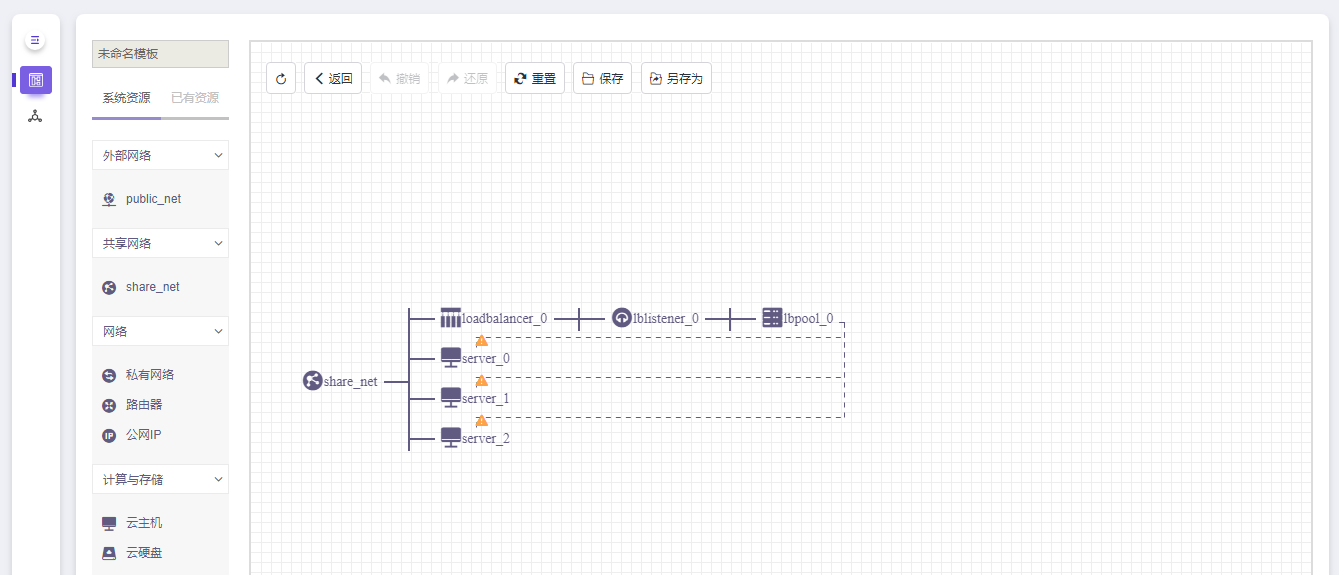Click the 保存 button

coord(602,78)
